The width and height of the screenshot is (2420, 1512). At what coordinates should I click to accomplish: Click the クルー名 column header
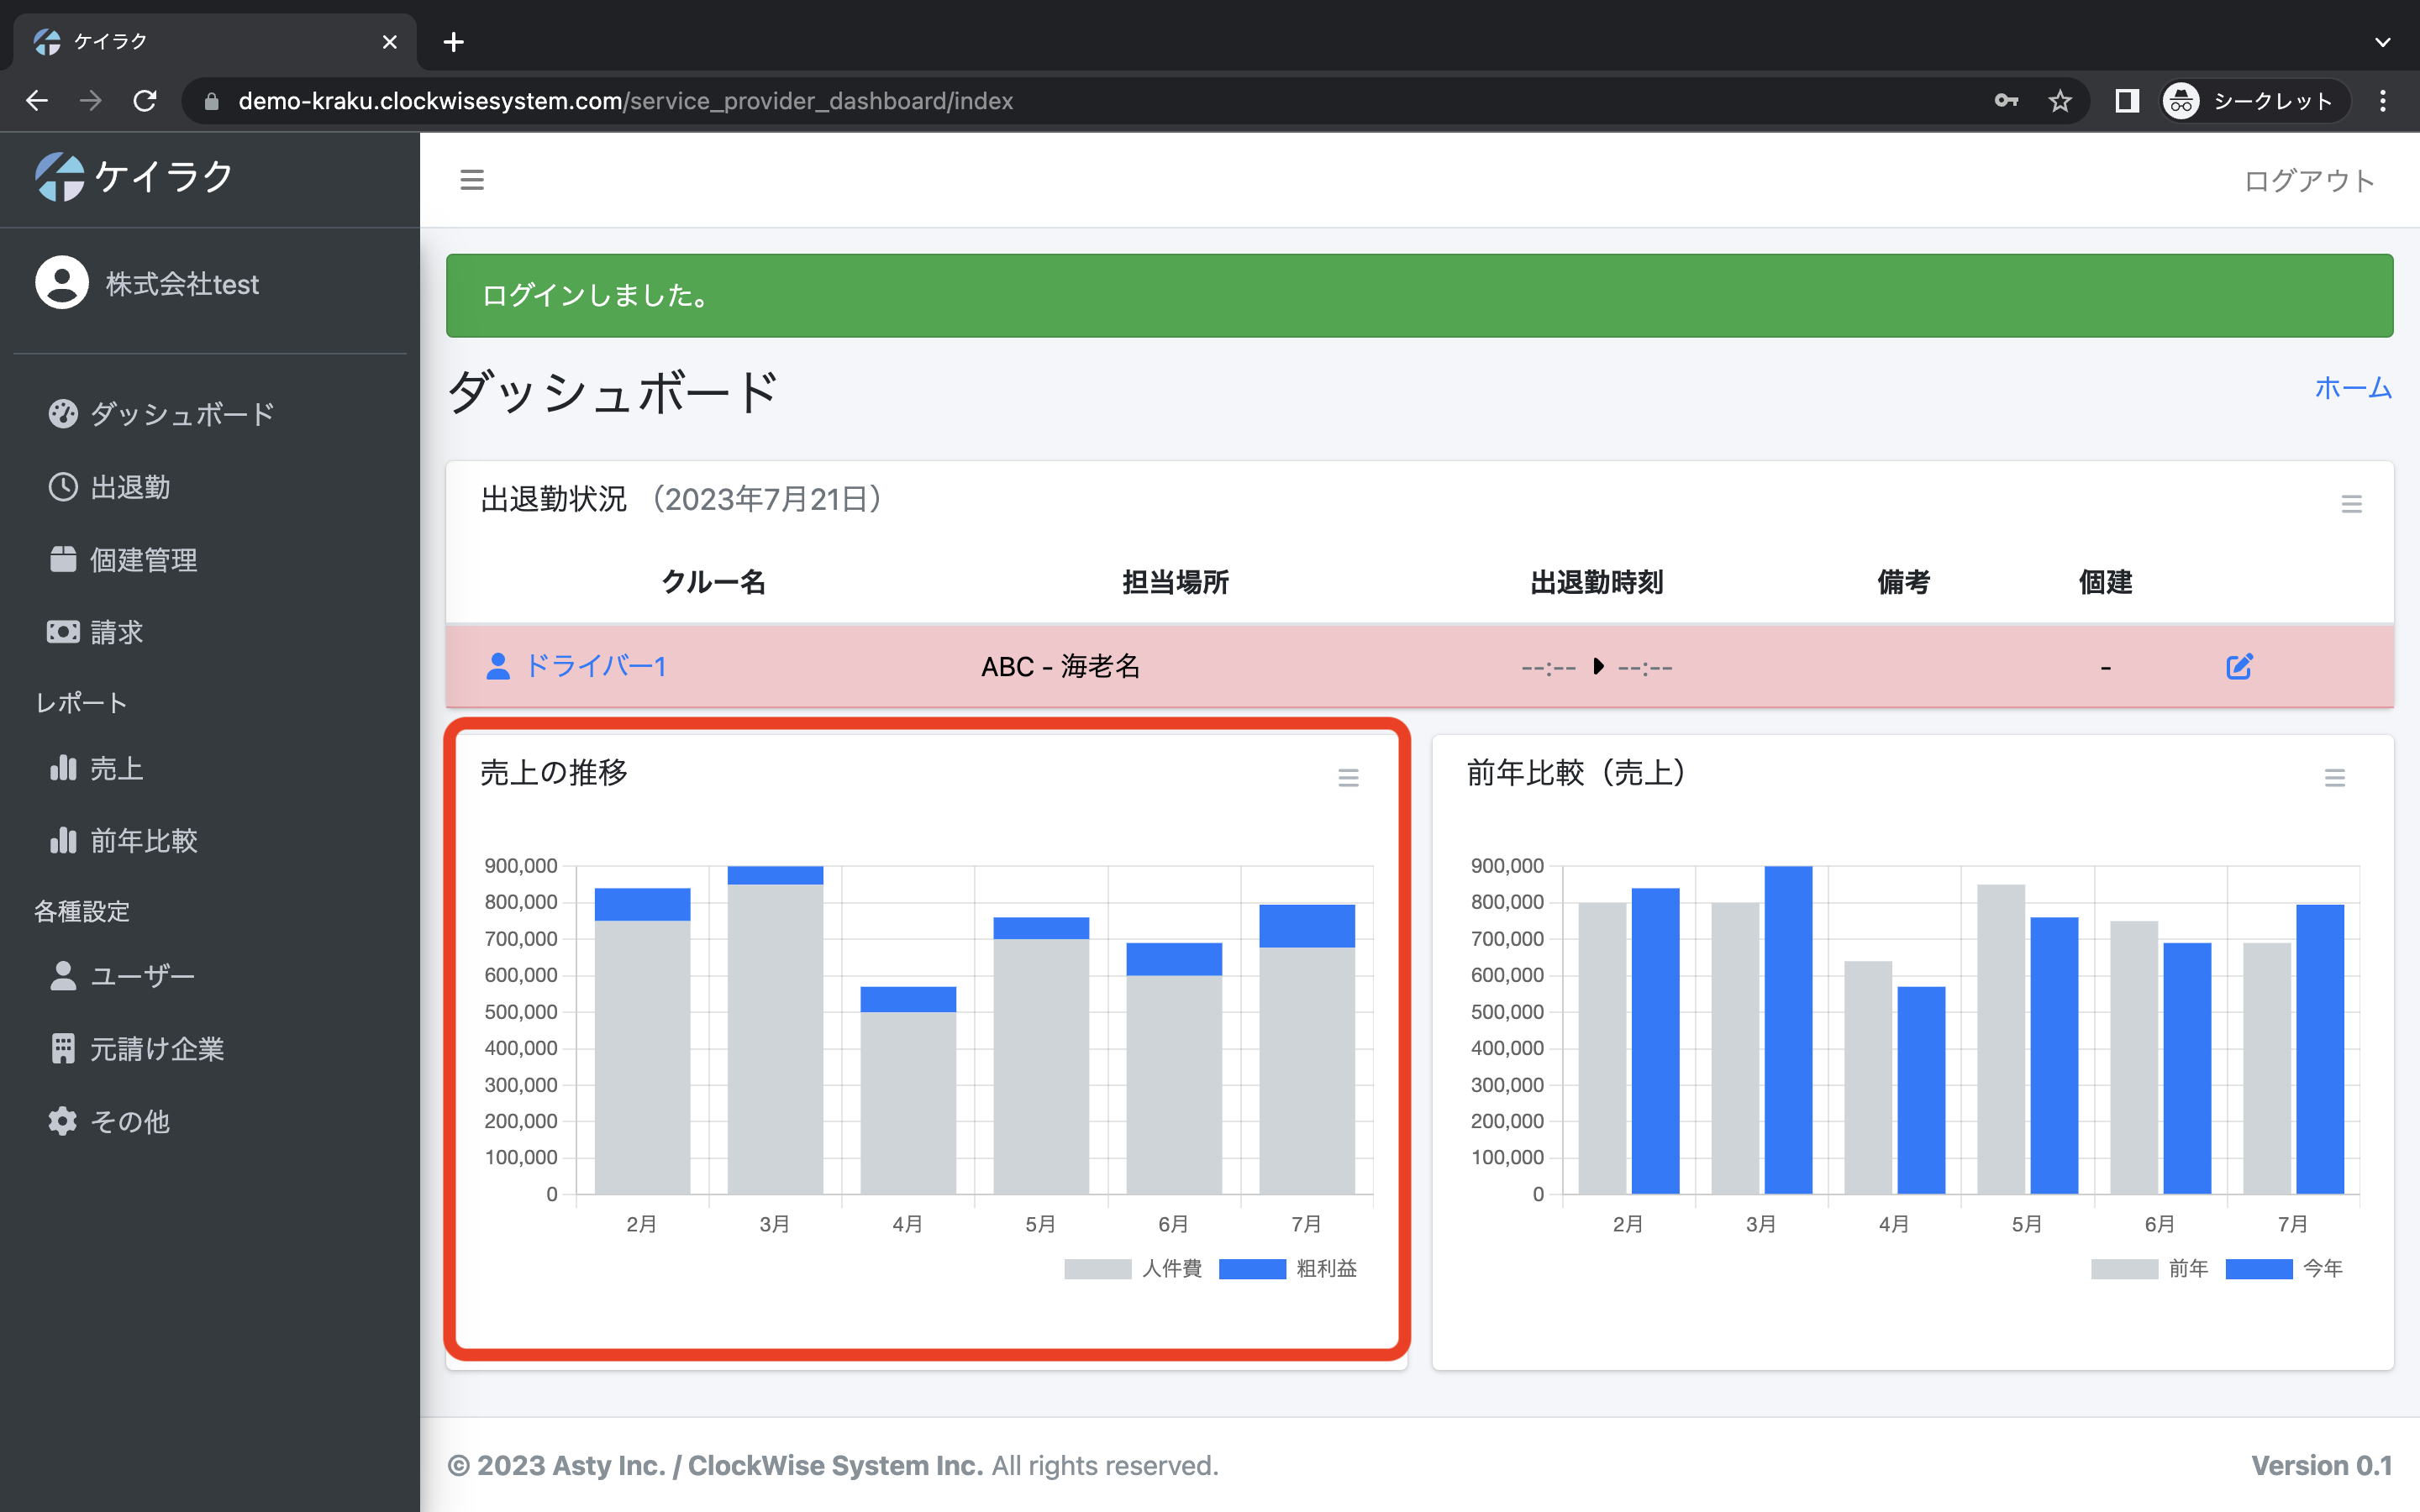[x=713, y=582]
